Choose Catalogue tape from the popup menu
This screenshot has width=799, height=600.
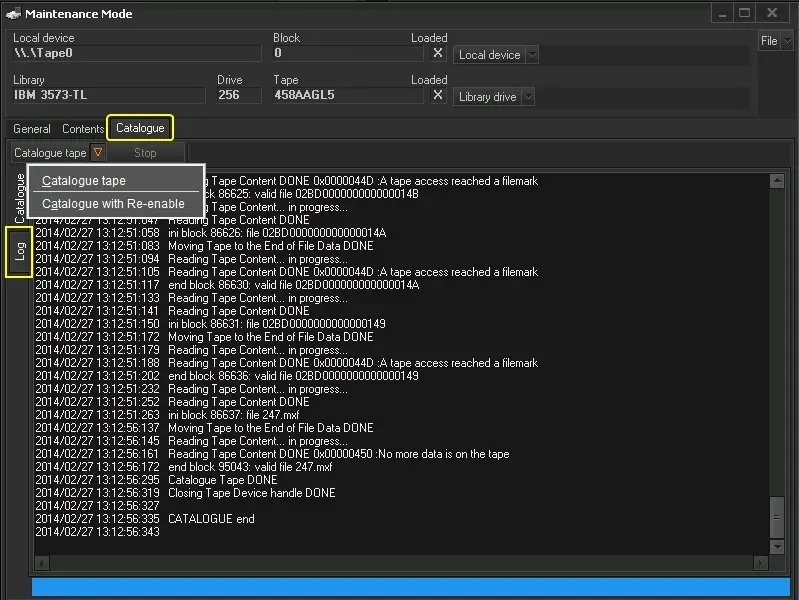(84, 181)
